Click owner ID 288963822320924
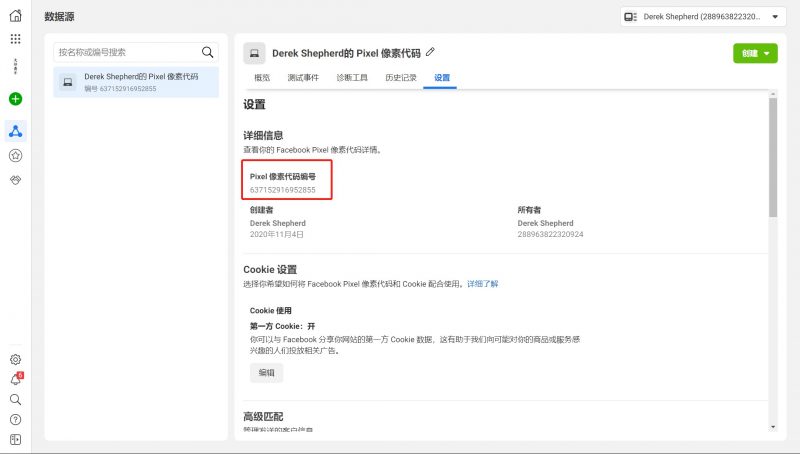Screen dimensions: 800x454 (551, 234)
